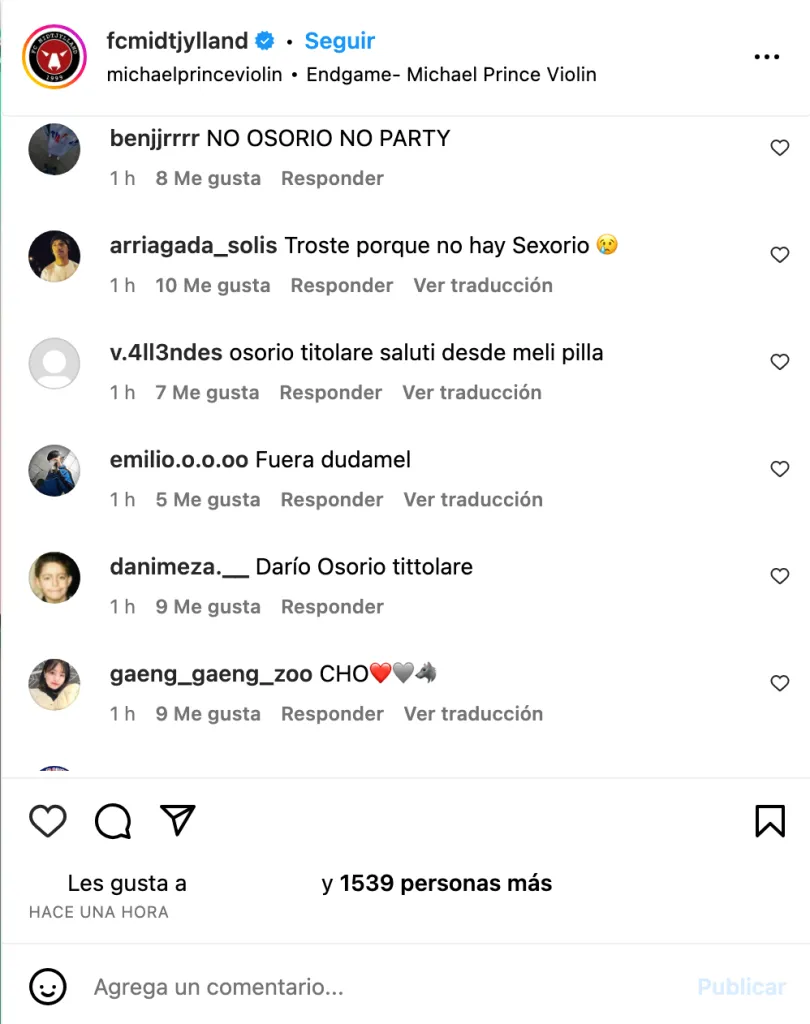Open the three-dot more options menu
Viewport: 810px width, 1024px height.
766,57
